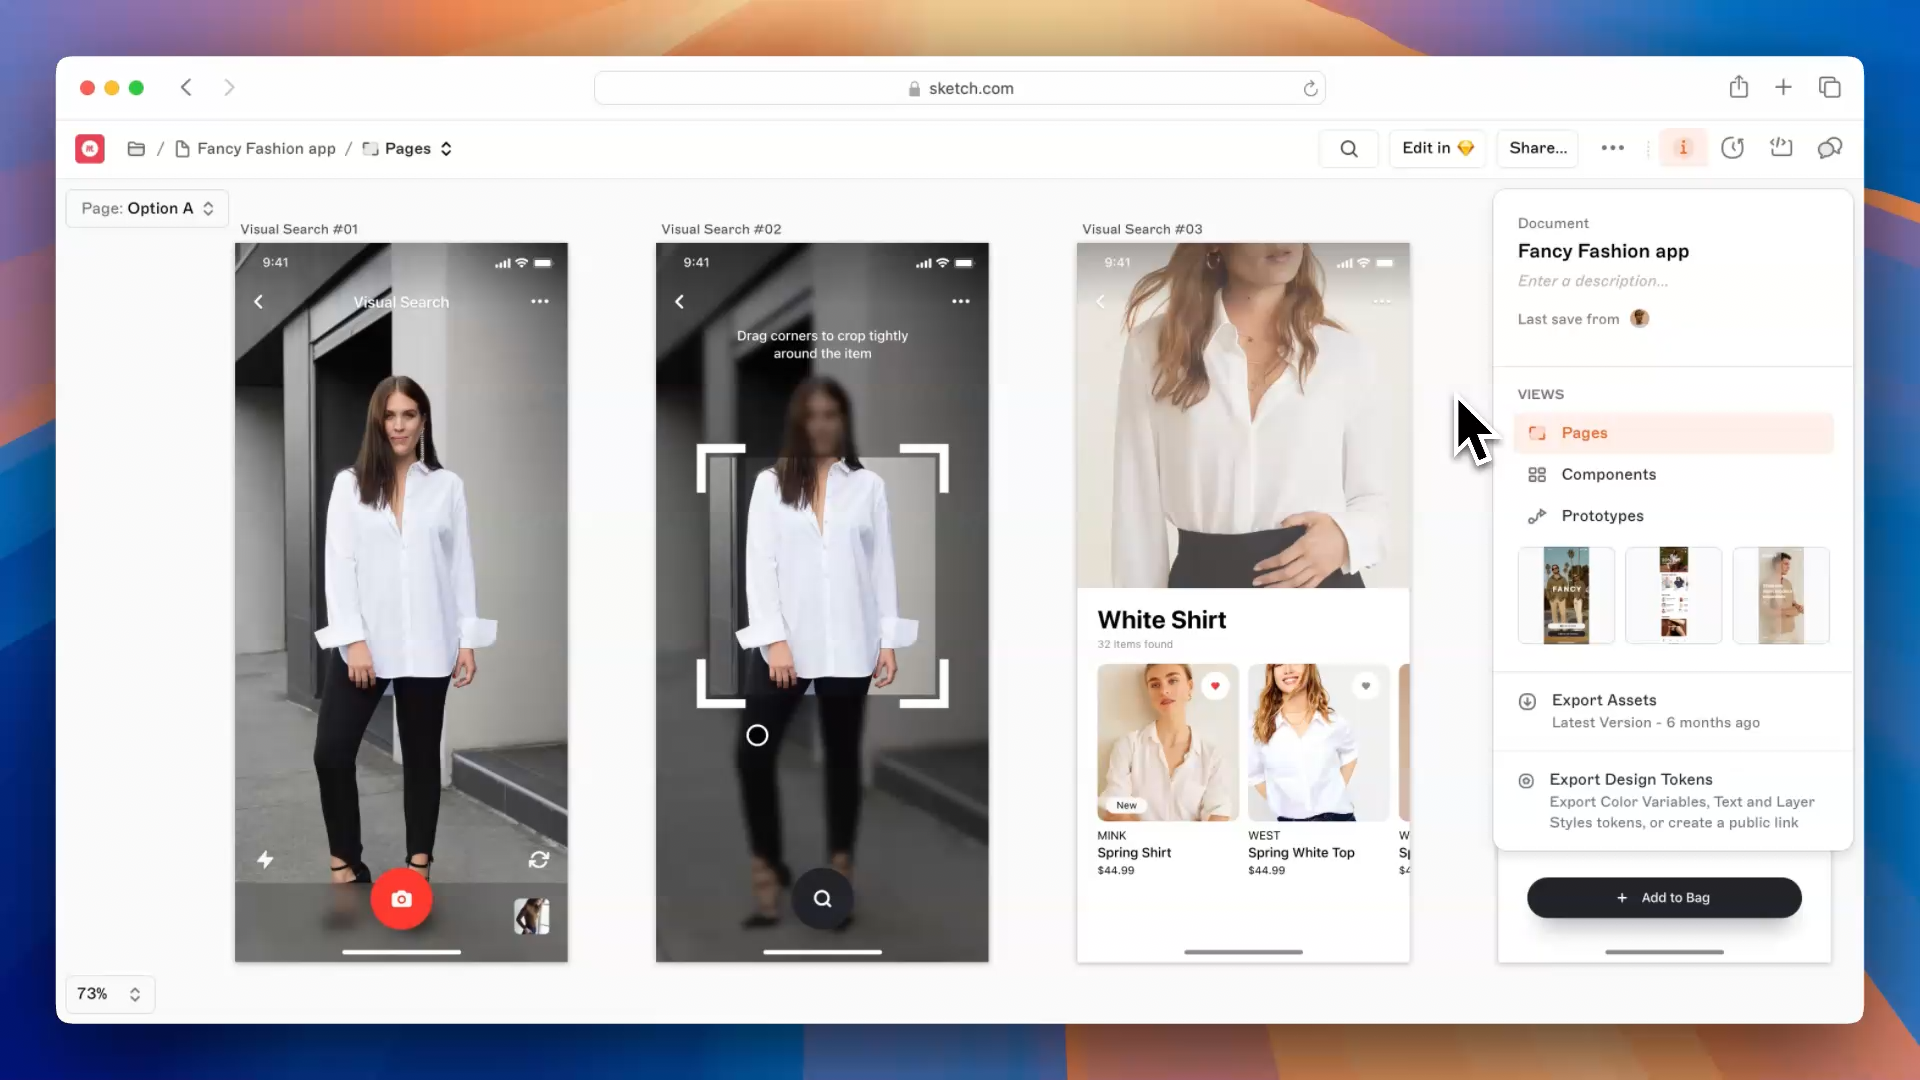Click the Sketch workspace logo icon
The width and height of the screenshot is (1920, 1080).
(x=90, y=148)
